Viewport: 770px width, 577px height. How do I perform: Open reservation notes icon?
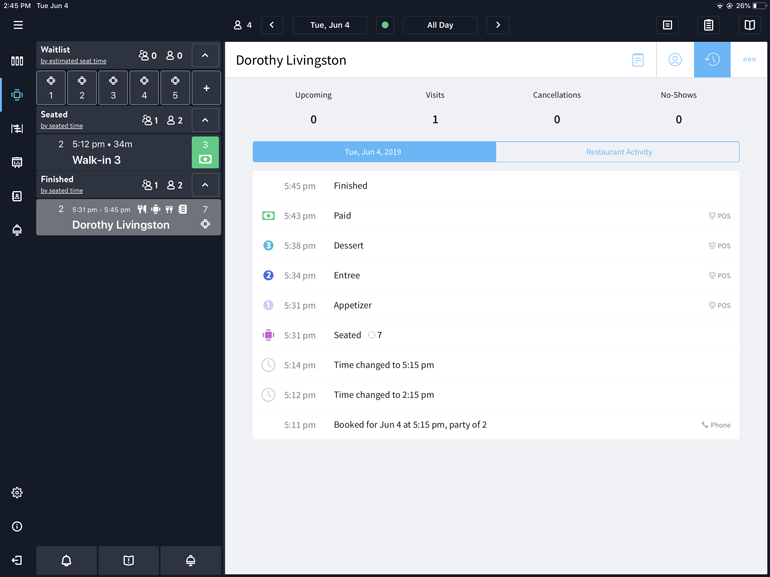pos(637,60)
